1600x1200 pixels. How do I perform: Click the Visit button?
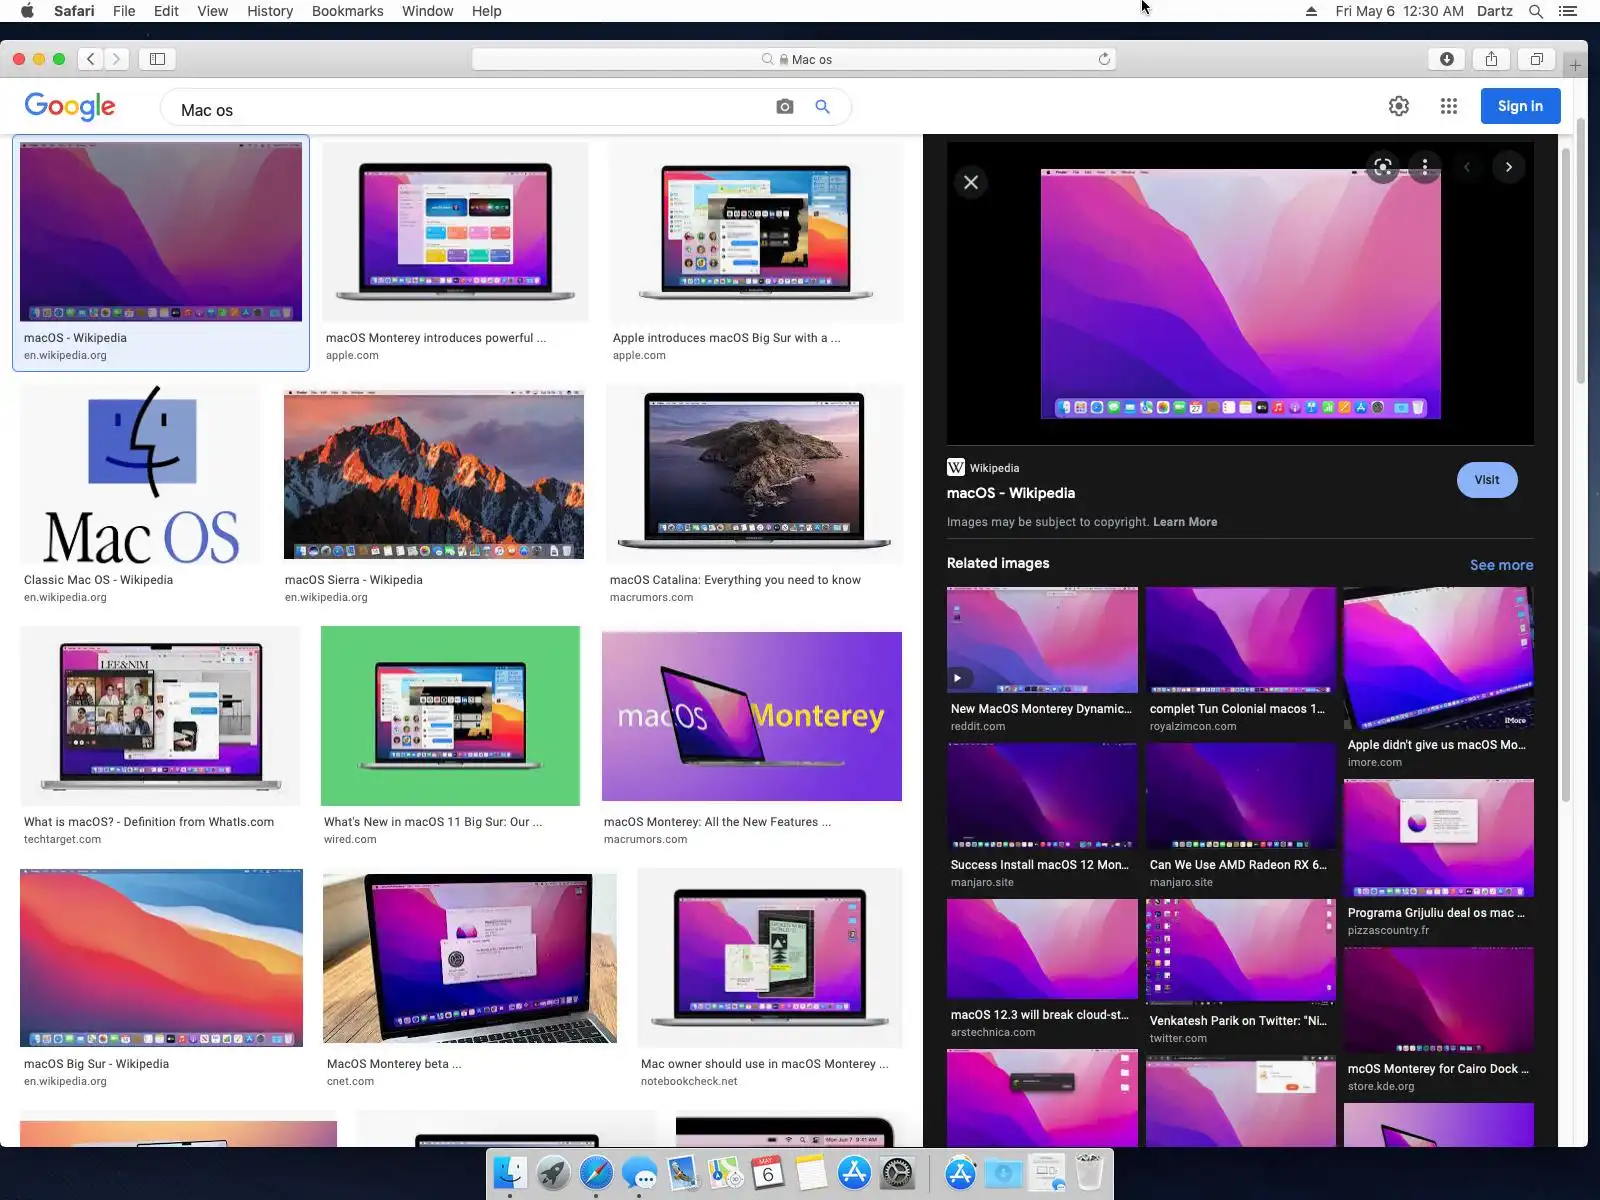(x=1487, y=480)
